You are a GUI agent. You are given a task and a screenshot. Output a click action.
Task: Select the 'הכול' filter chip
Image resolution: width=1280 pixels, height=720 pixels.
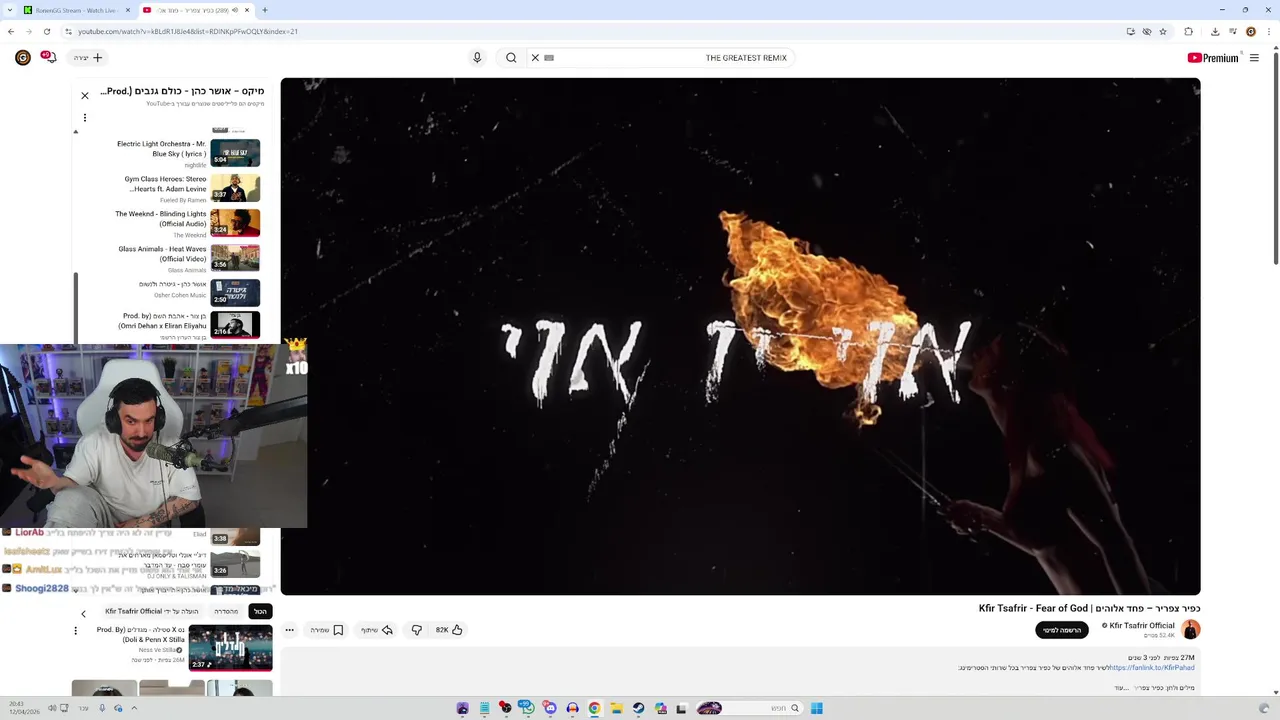point(260,611)
